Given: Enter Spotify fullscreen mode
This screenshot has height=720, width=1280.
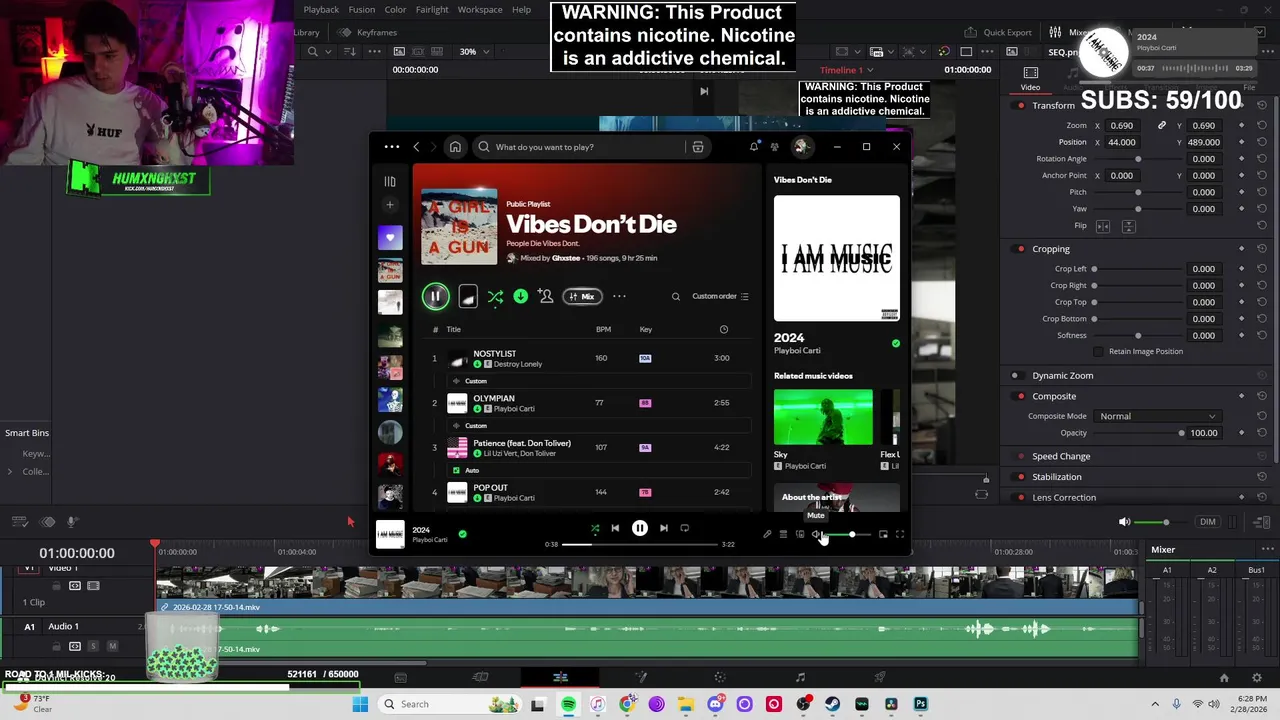Looking at the screenshot, I should (900, 535).
